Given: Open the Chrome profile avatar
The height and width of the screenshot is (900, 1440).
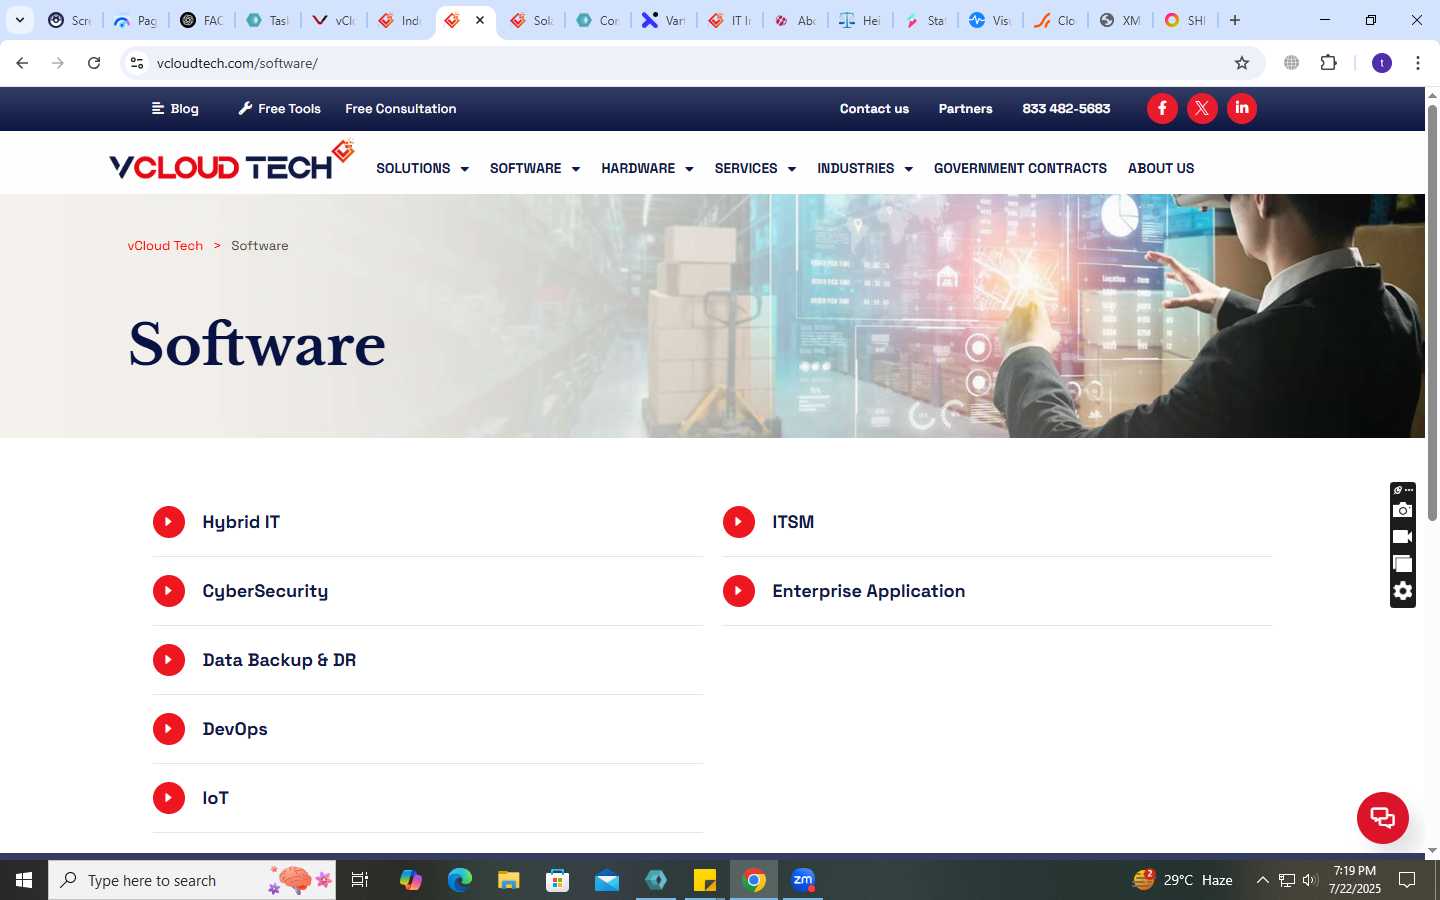Looking at the screenshot, I should (1382, 63).
